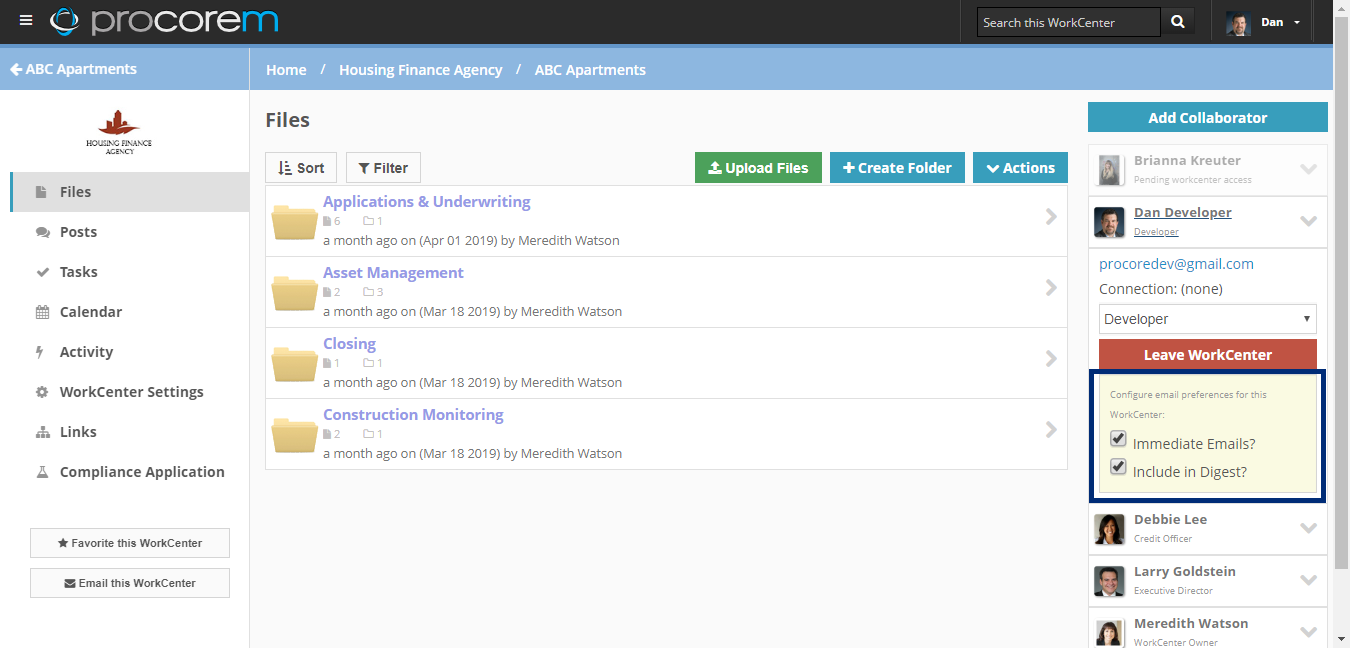Image resolution: width=1350 pixels, height=648 pixels.
Task: Select the Tasks icon in the sidebar
Action: pyautogui.click(x=44, y=271)
